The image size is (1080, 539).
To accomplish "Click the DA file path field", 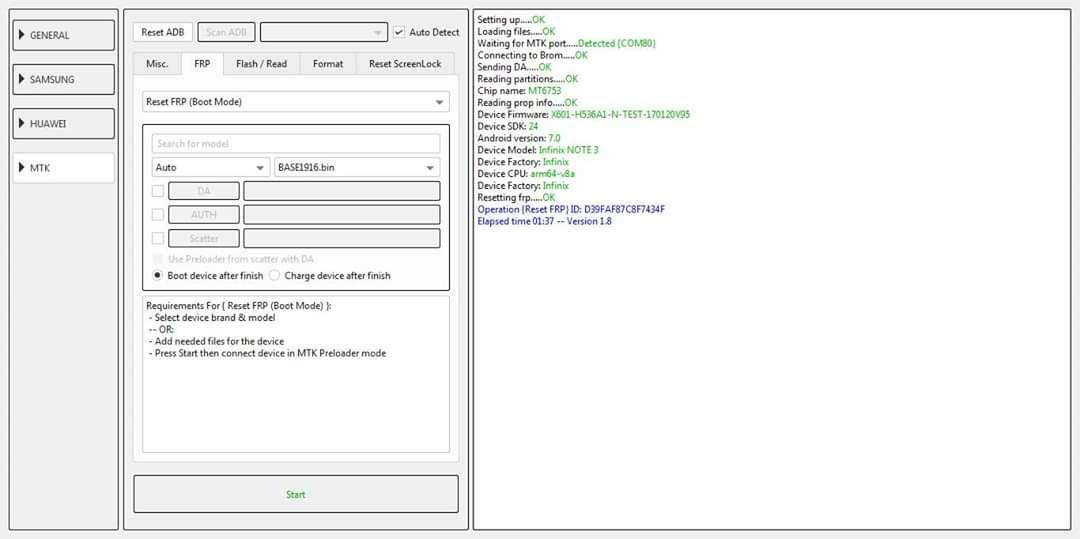I will (342, 191).
